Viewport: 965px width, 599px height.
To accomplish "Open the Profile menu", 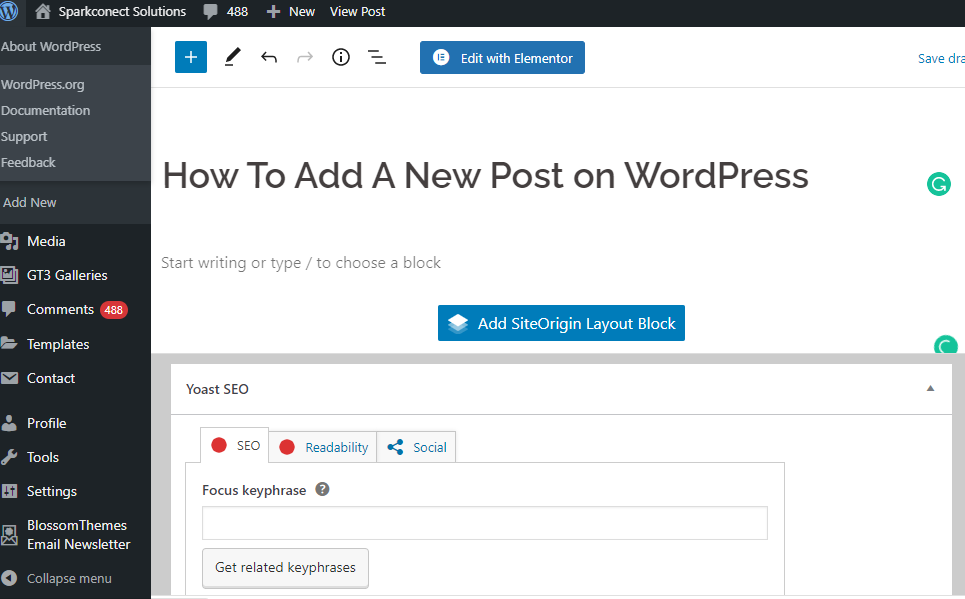I will click(x=47, y=424).
